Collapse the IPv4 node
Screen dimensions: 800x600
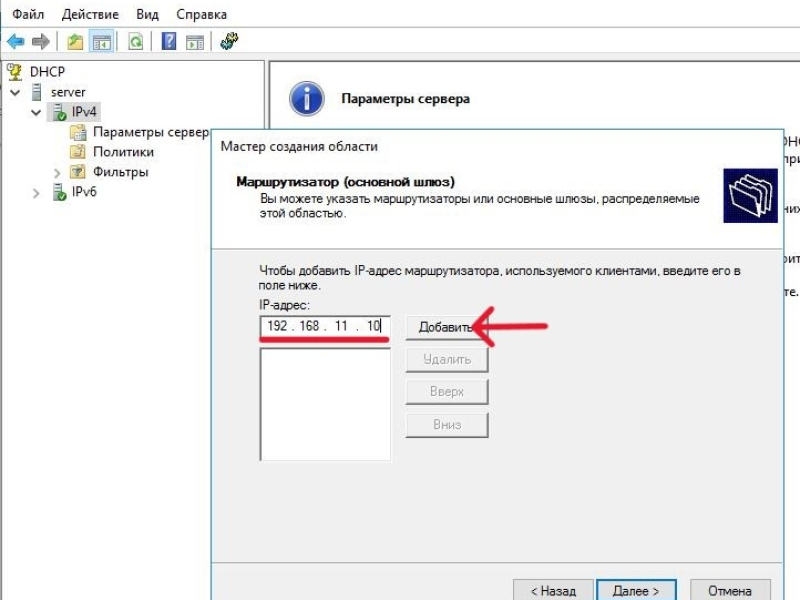36,112
